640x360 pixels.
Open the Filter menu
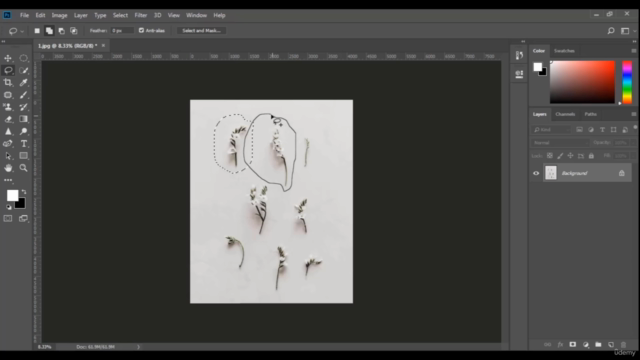click(141, 15)
